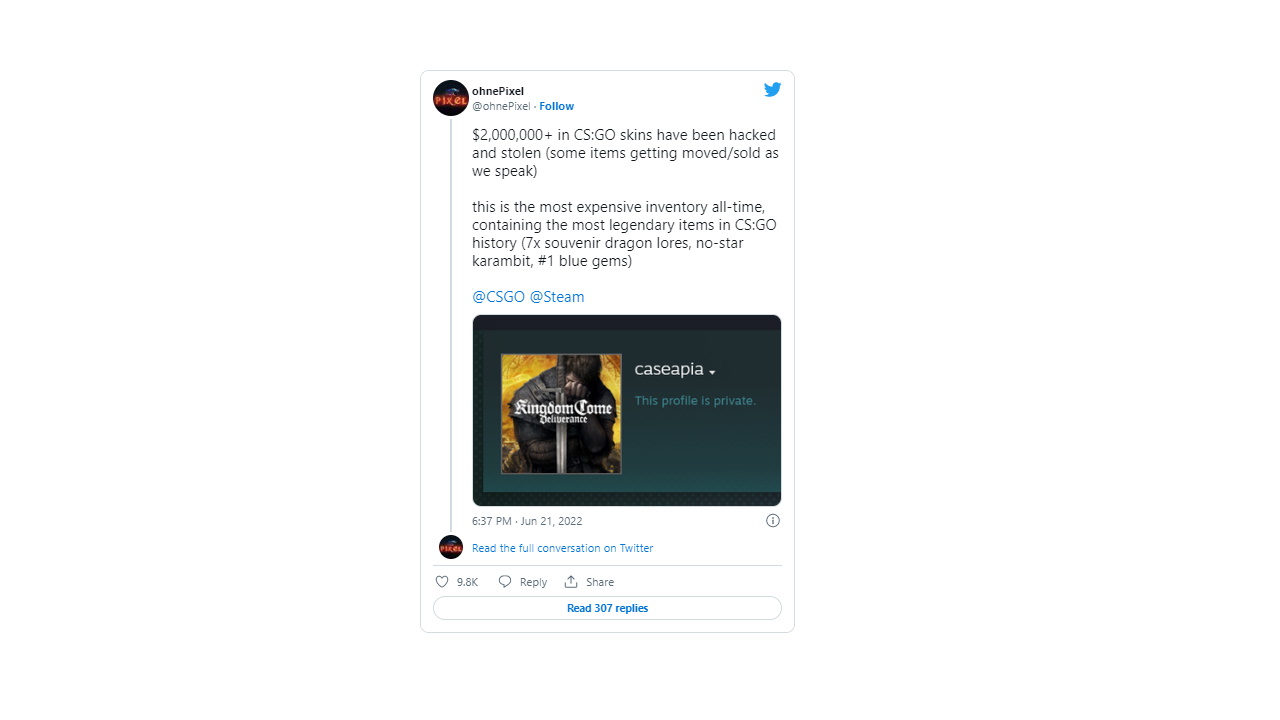
Task: Expand the caseapia dropdown arrow
Action: coord(712,373)
